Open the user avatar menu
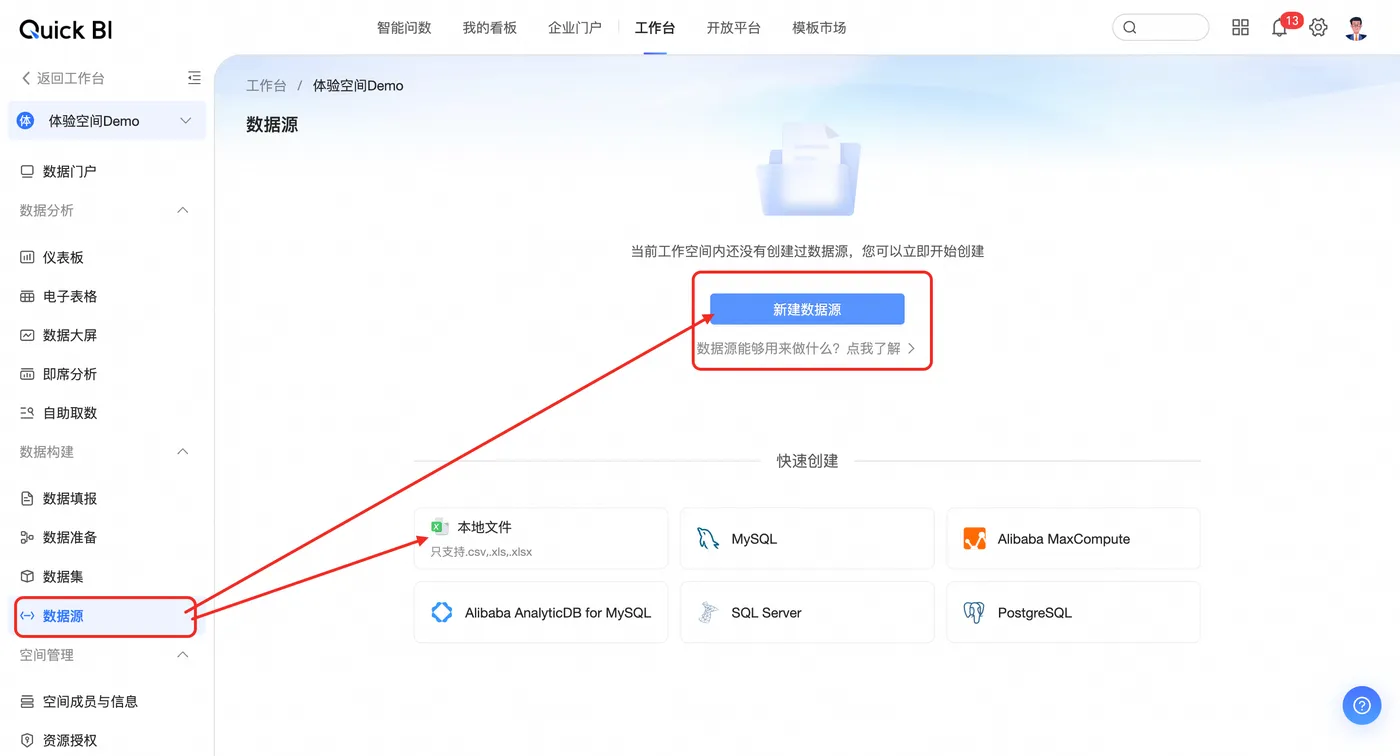 [1356, 28]
